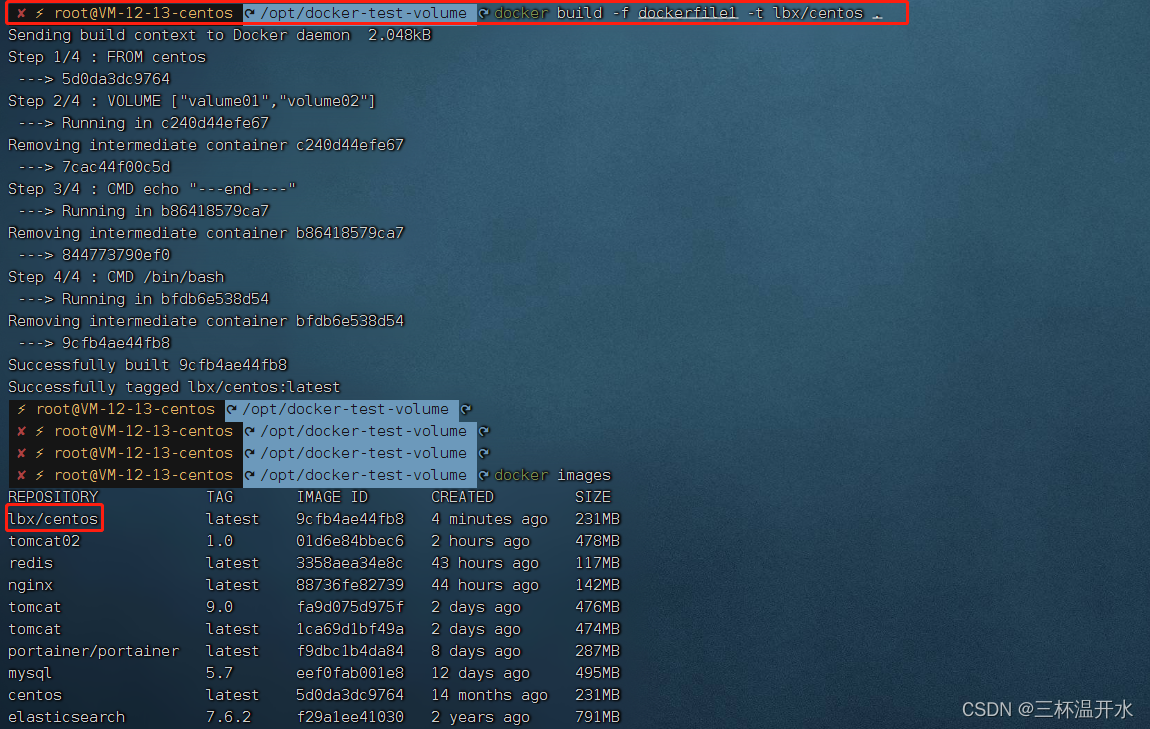Click the 'docker build -f dockerfile1' command text
1150x729 pixels.
[615, 13]
